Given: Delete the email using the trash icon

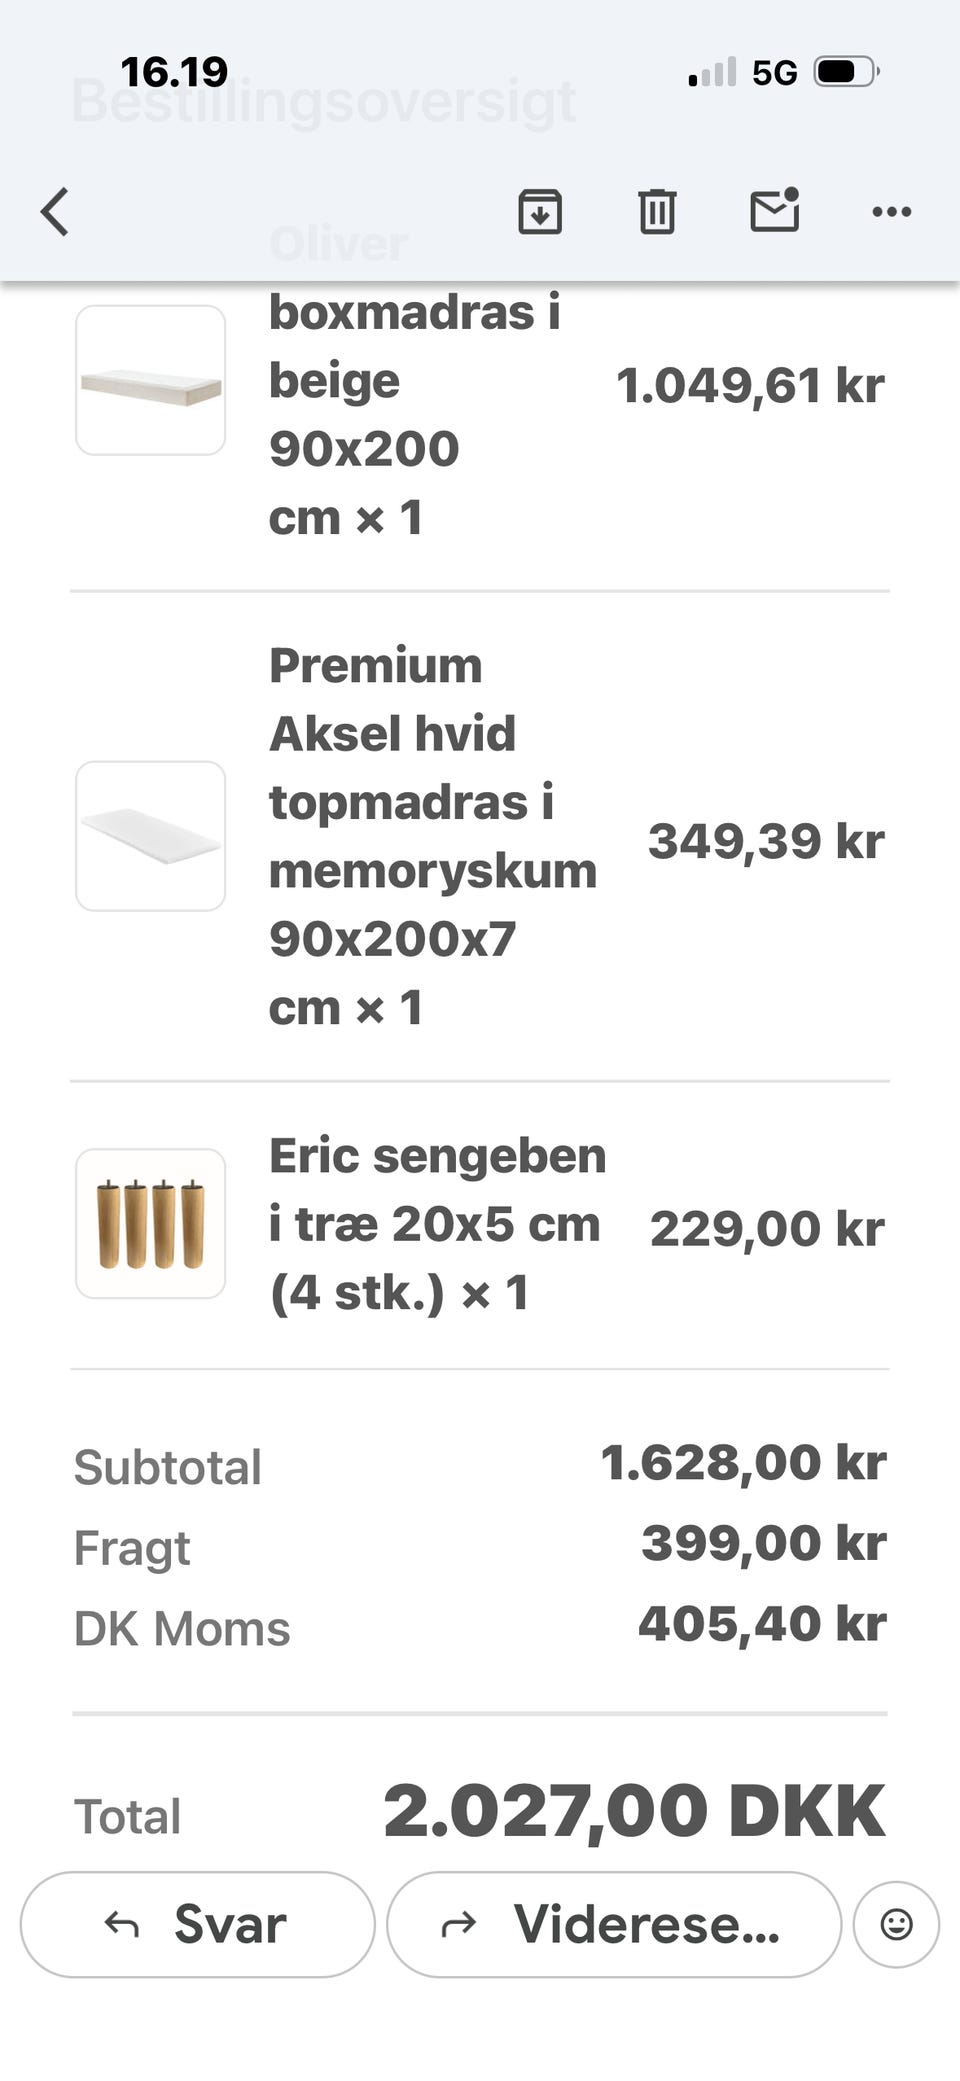Looking at the screenshot, I should coord(657,211).
